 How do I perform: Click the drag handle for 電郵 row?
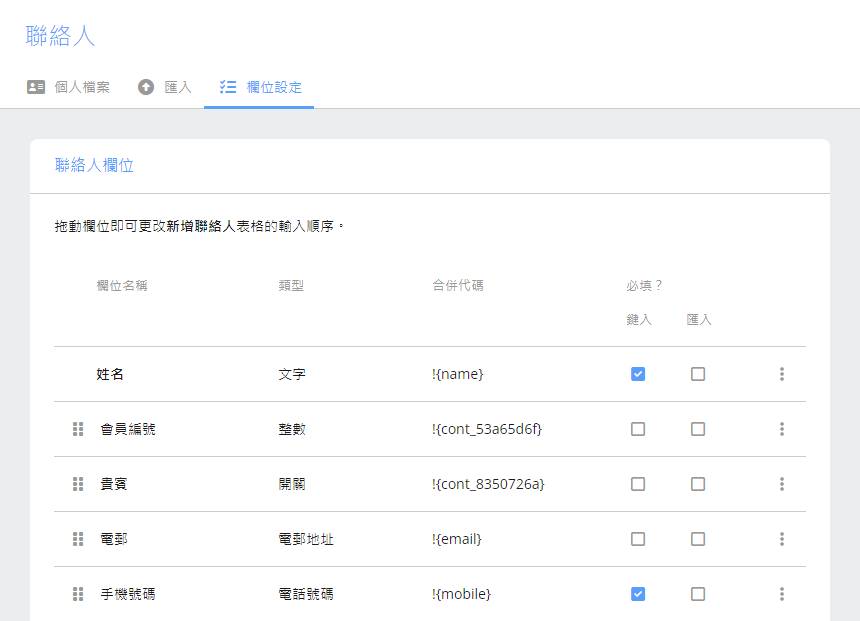pyautogui.click(x=78, y=539)
